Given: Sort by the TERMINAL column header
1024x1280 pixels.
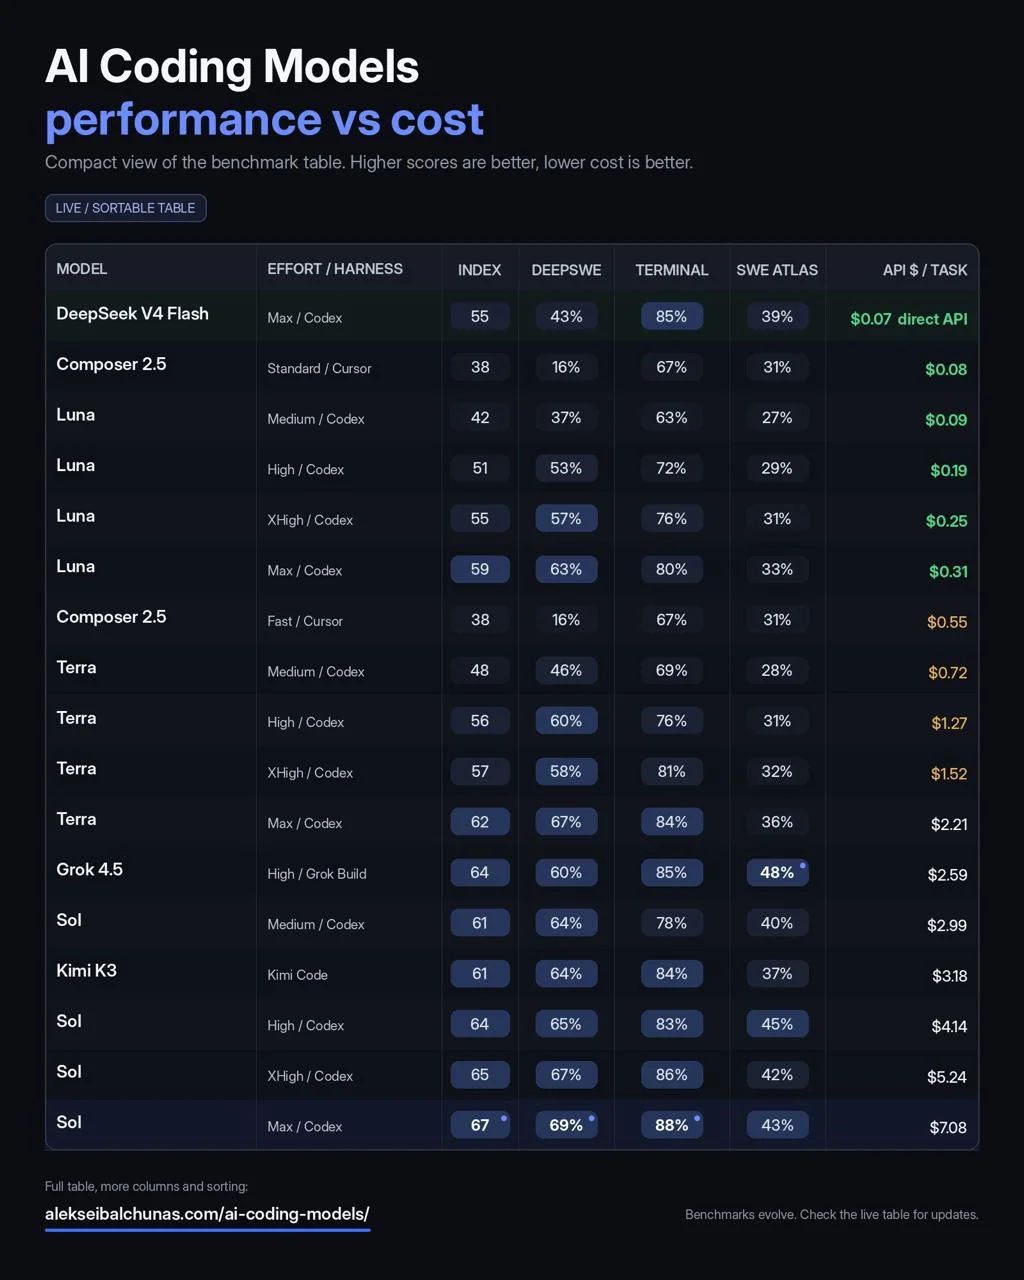Looking at the screenshot, I should [672, 270].
